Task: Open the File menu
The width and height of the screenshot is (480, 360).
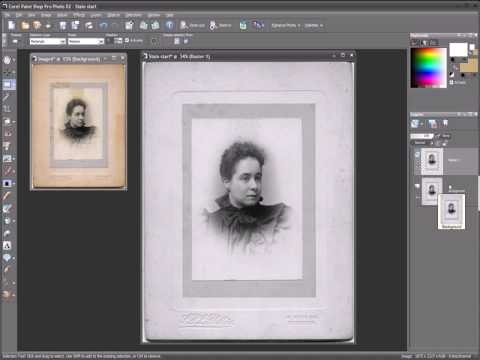Action: [7, 15]
